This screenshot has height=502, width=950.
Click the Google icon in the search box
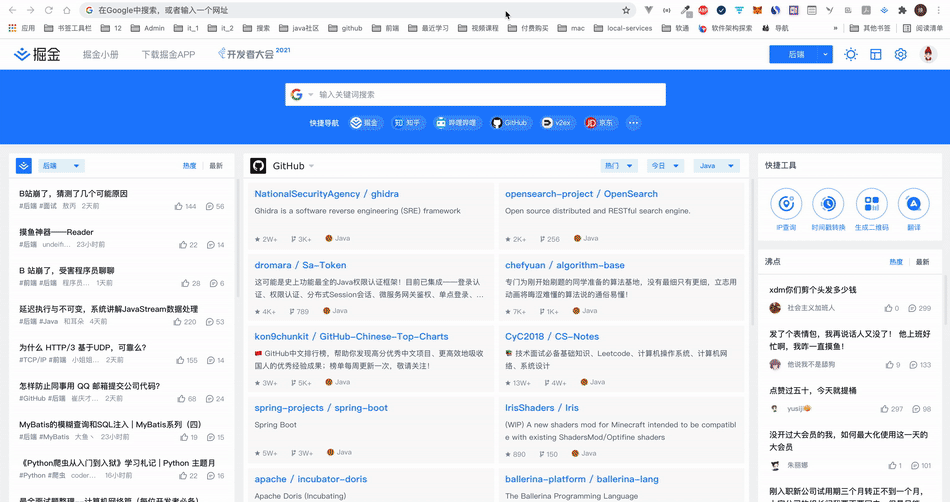pos(296,94)
